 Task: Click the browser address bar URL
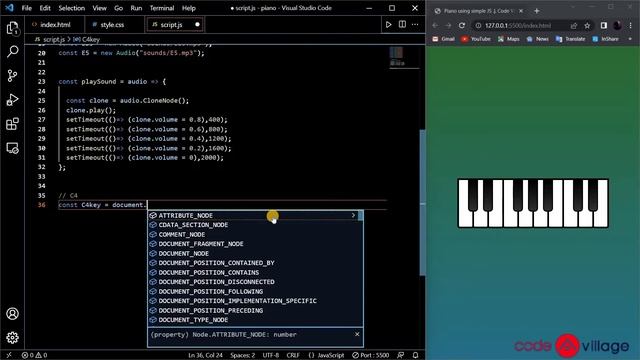pos(518,25)
